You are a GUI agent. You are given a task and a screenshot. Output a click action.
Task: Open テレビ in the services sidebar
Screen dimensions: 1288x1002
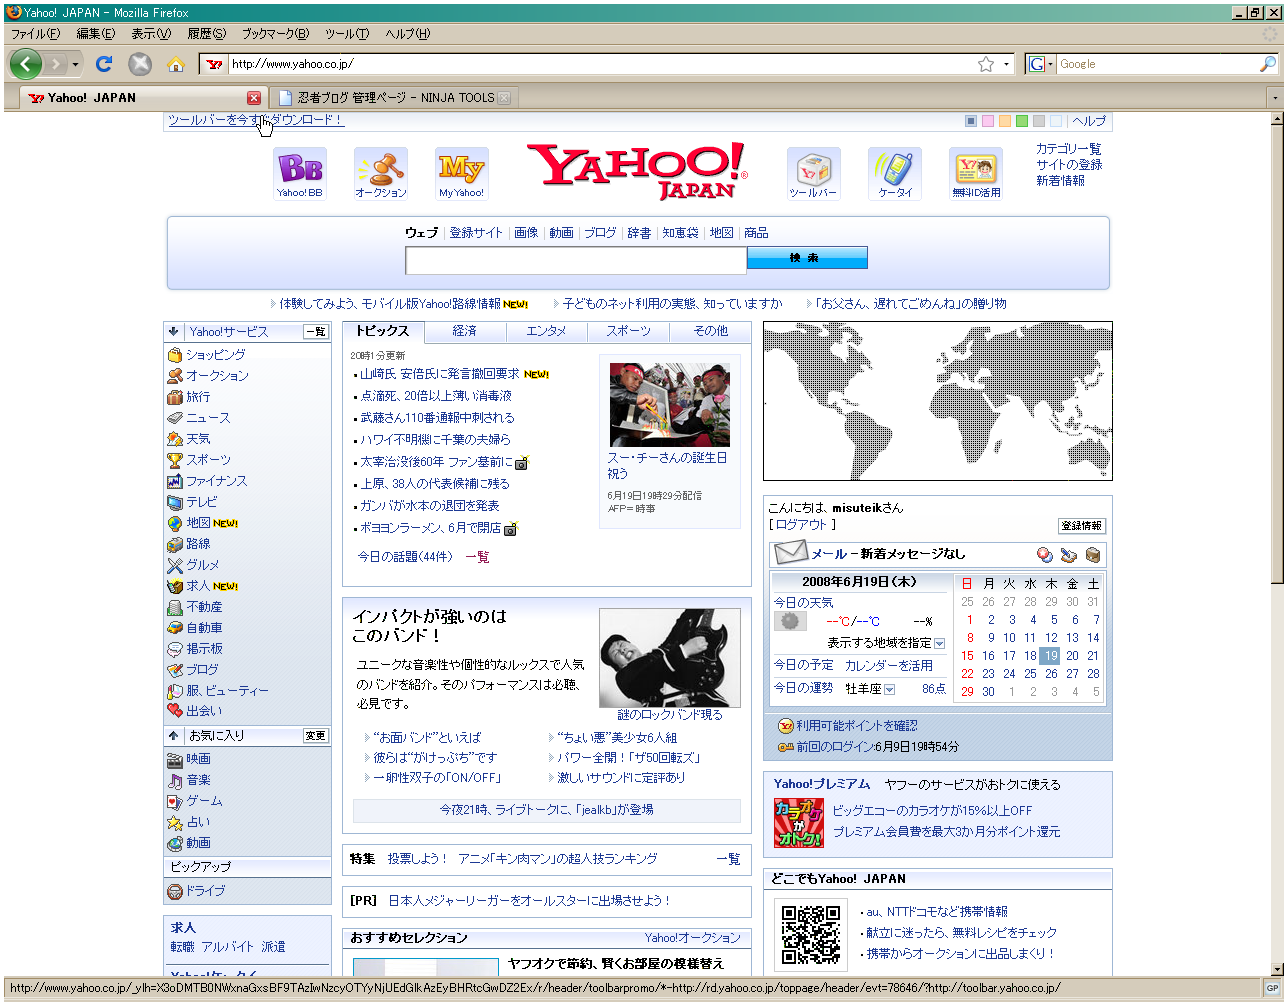coord(201,502)
